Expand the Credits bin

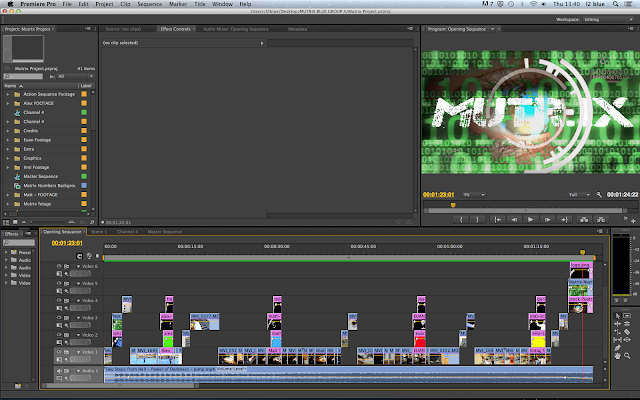click(x=7, y=131)
